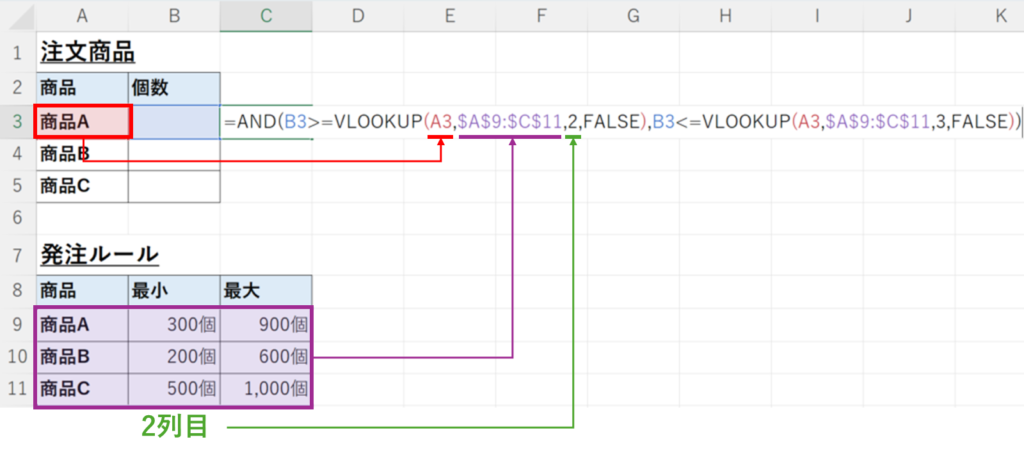Select row 2 header

click(x=18, y=88)
